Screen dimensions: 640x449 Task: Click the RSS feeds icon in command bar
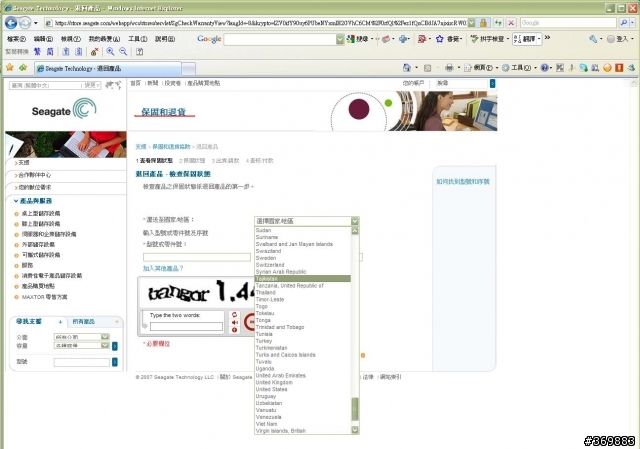(x=427, y=68)
